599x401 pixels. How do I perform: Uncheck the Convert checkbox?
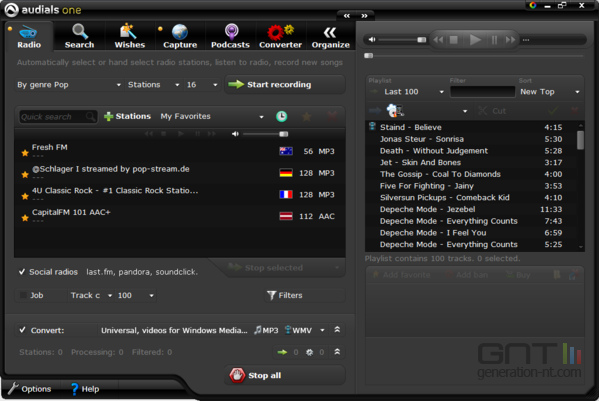point(23,330)
